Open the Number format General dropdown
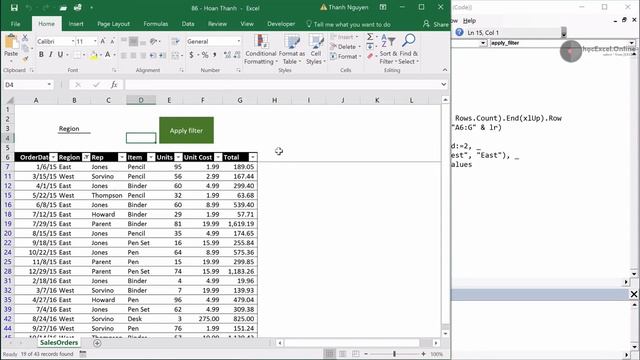This screenshot has height=360, width=640. click(x=239, y=41)
